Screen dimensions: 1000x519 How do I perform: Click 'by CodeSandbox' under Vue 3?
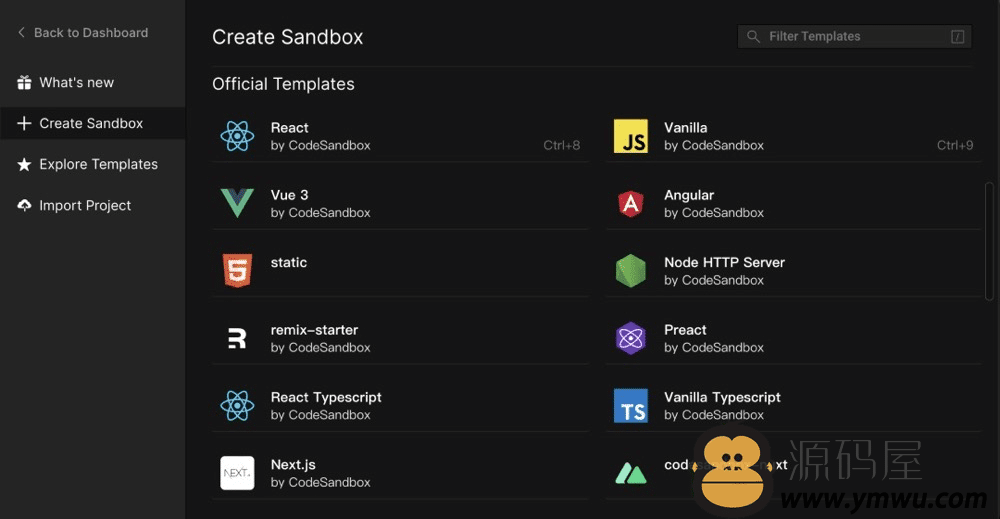tap(320, 213)
